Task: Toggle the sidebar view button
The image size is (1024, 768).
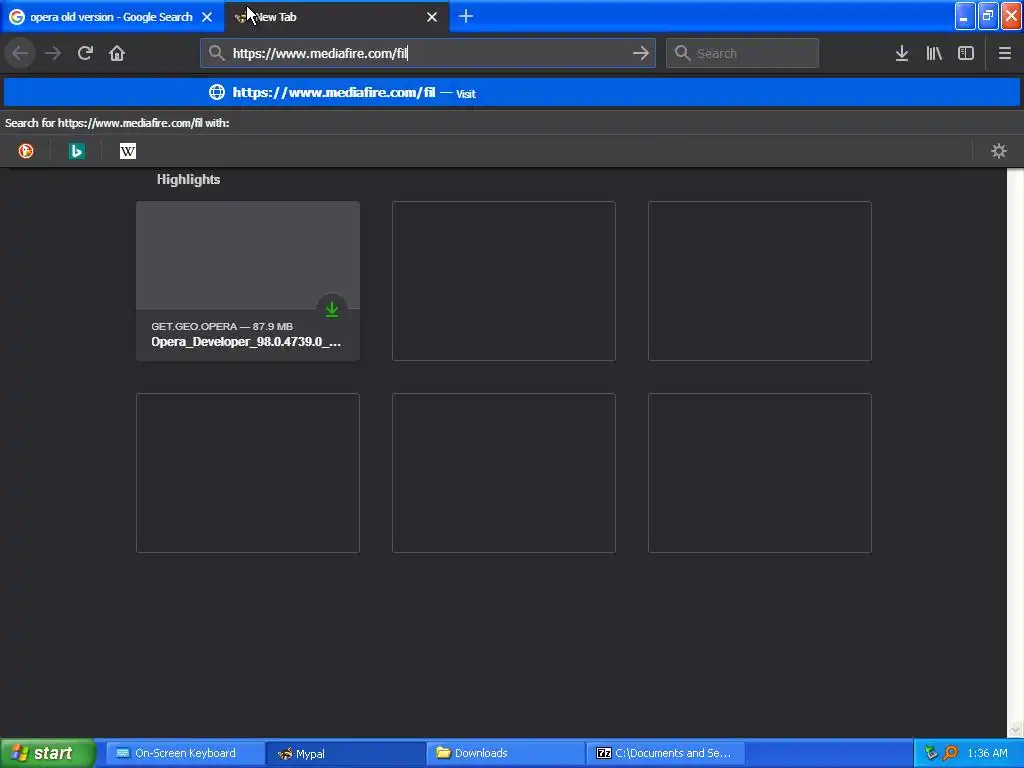Action: coord(965,53)
